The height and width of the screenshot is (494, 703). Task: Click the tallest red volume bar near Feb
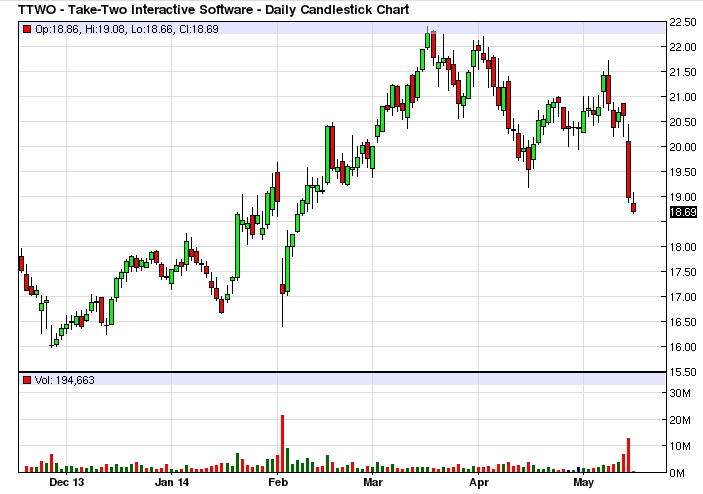(x=282, y=443)
